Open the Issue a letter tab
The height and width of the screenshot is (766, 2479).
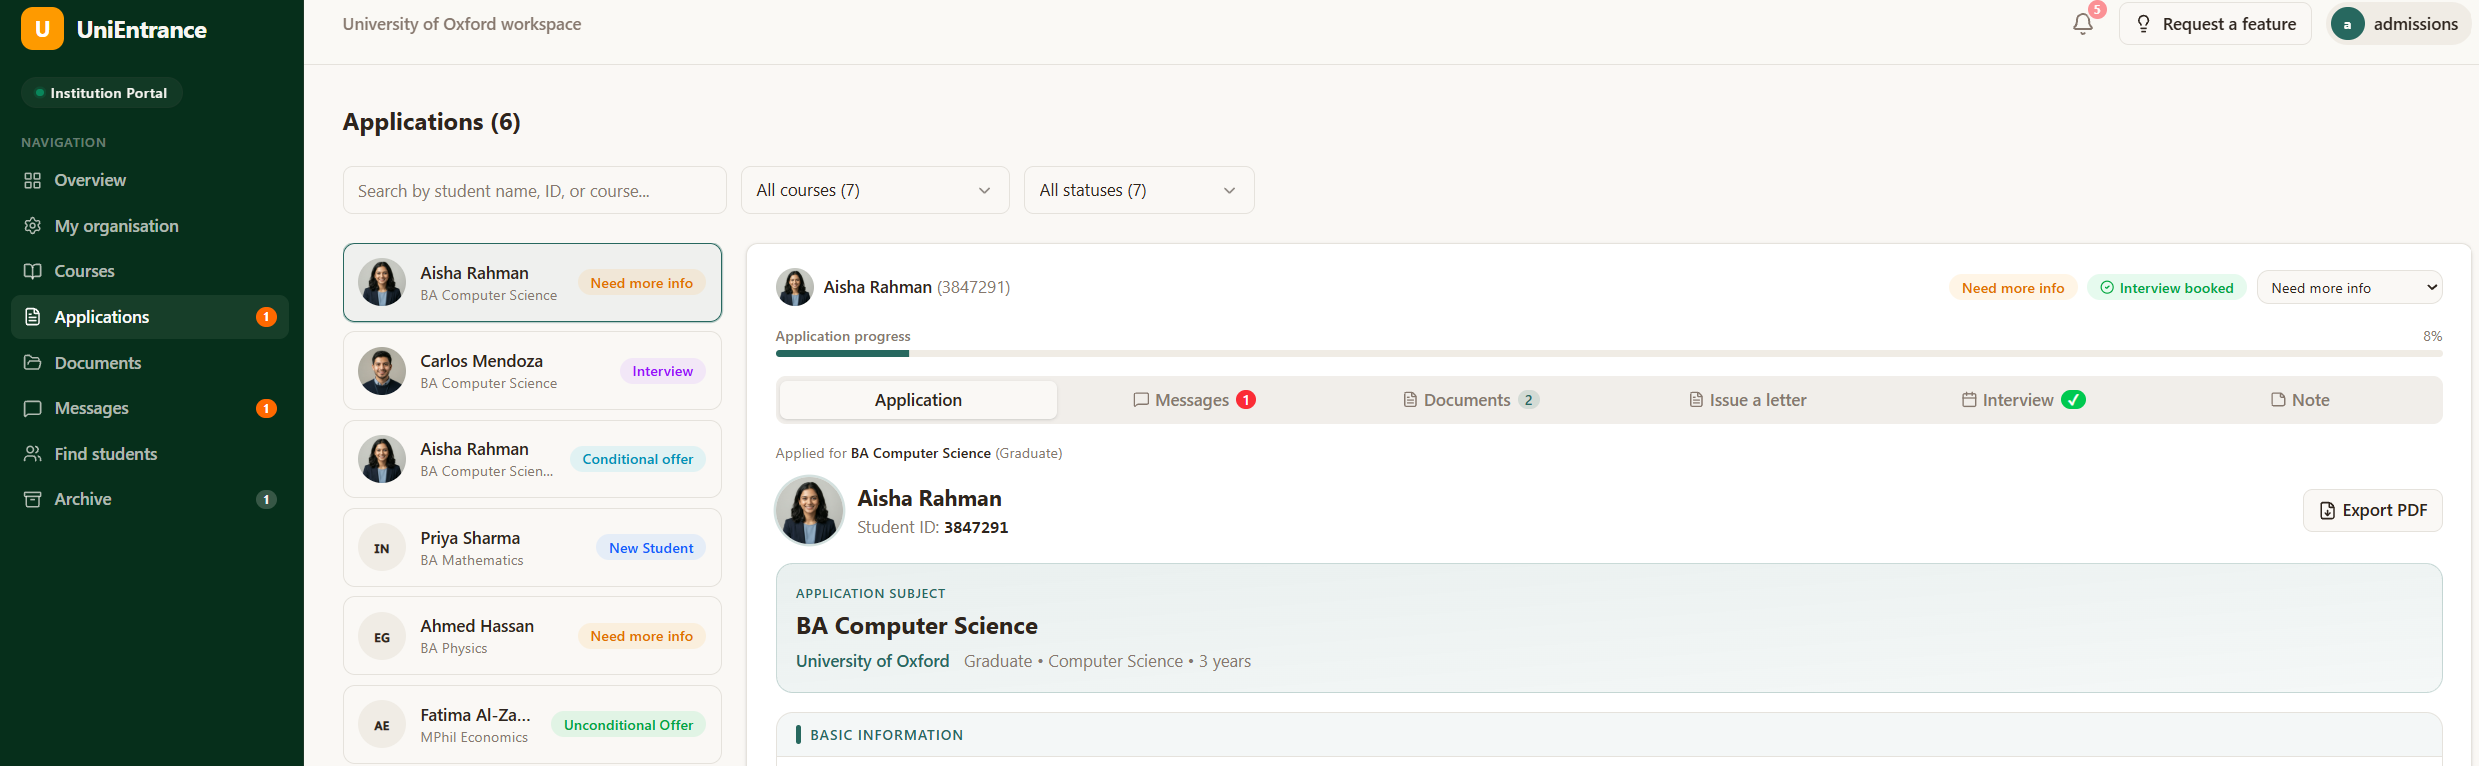1747,400
